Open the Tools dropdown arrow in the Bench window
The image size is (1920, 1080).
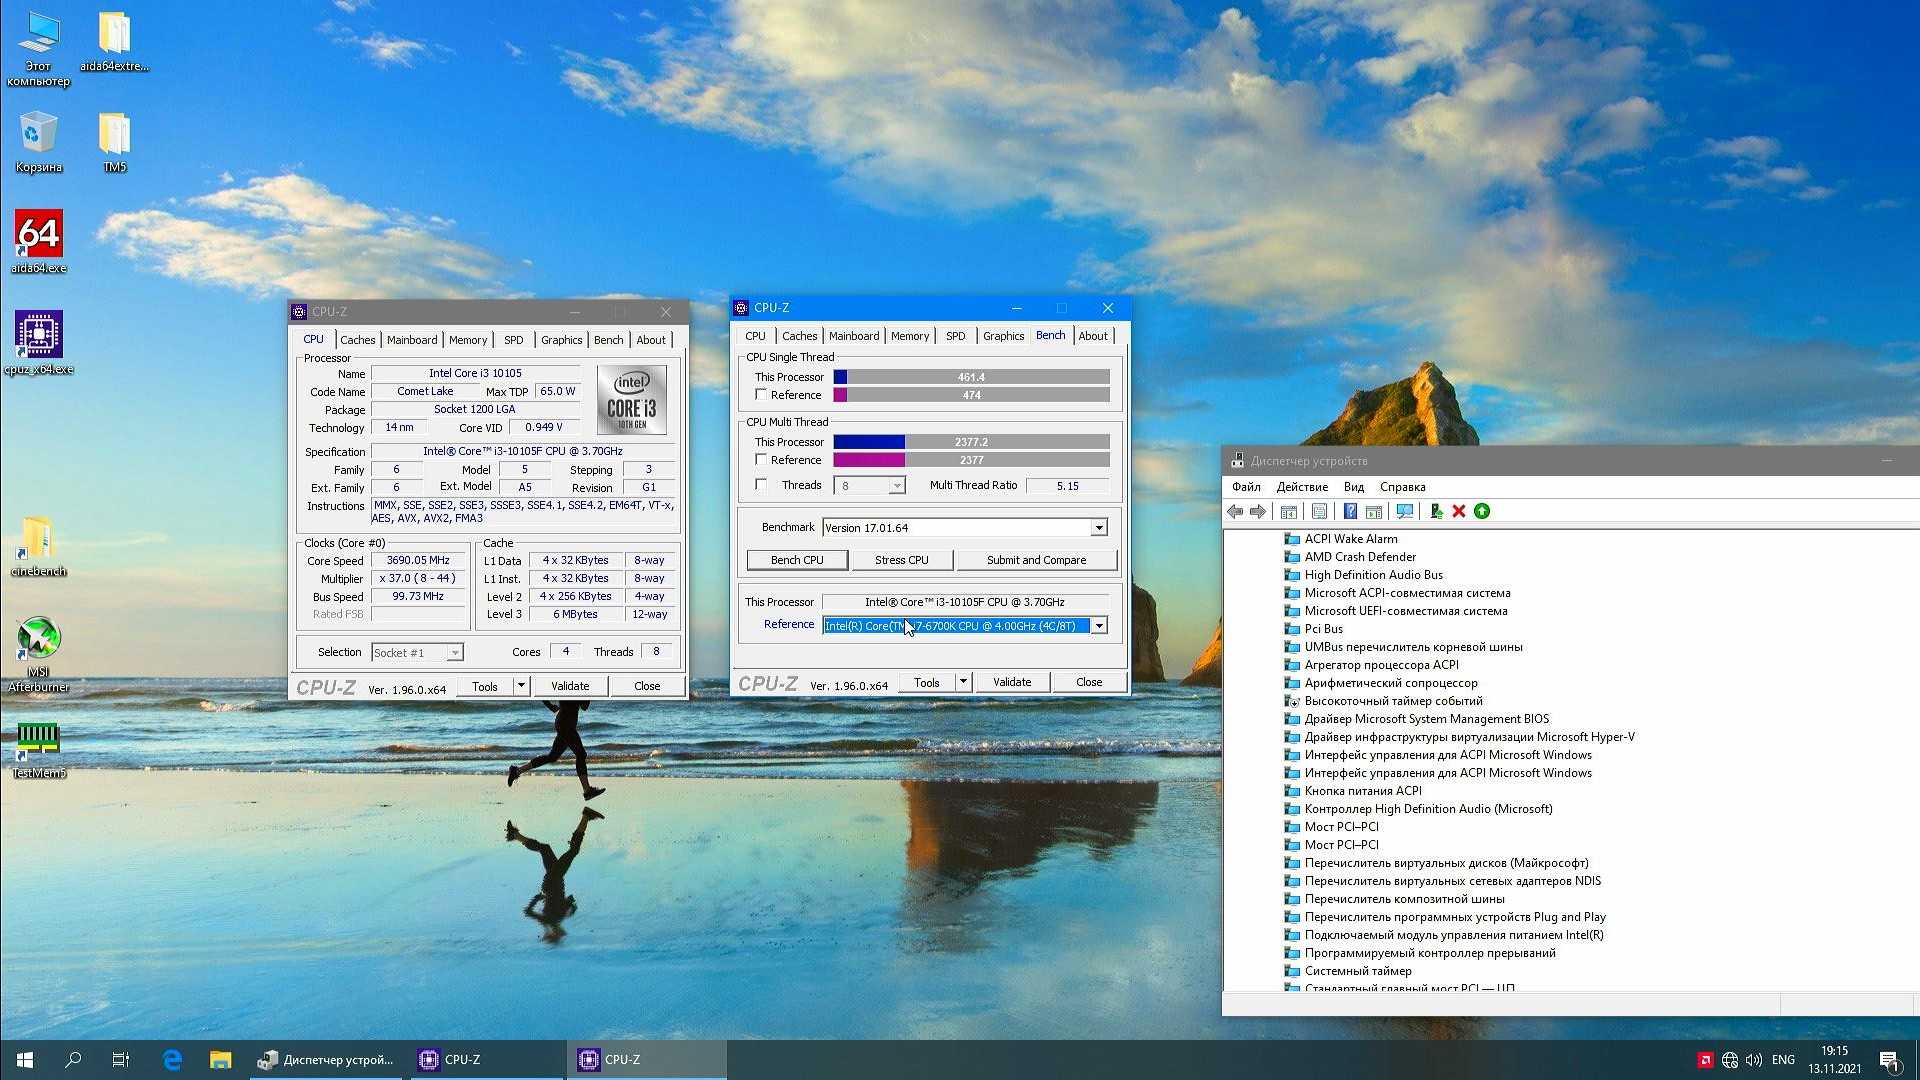tap(963, 682)
